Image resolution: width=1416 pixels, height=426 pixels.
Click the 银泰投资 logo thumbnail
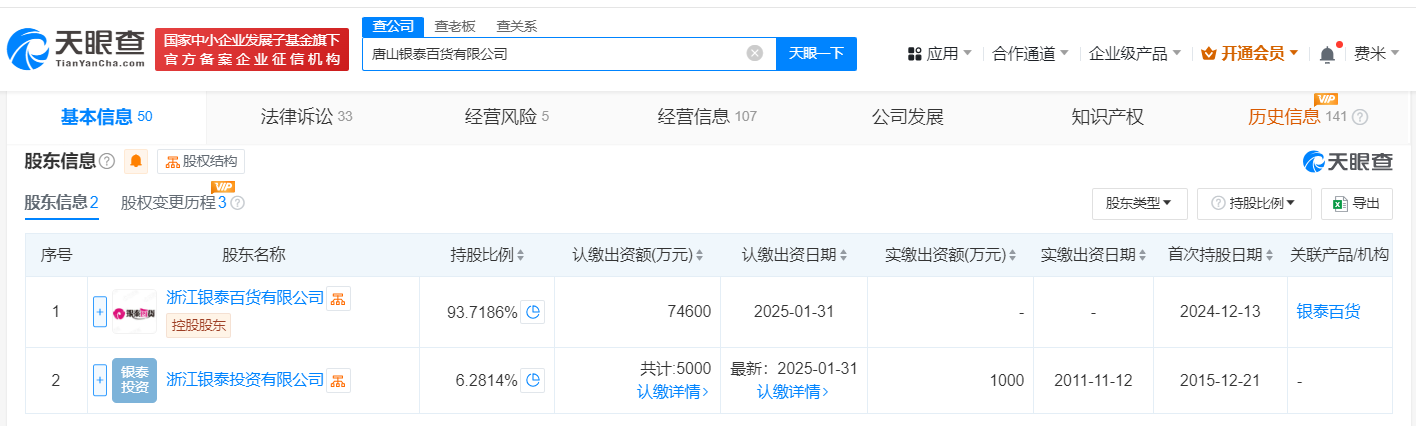pos(134,380)
